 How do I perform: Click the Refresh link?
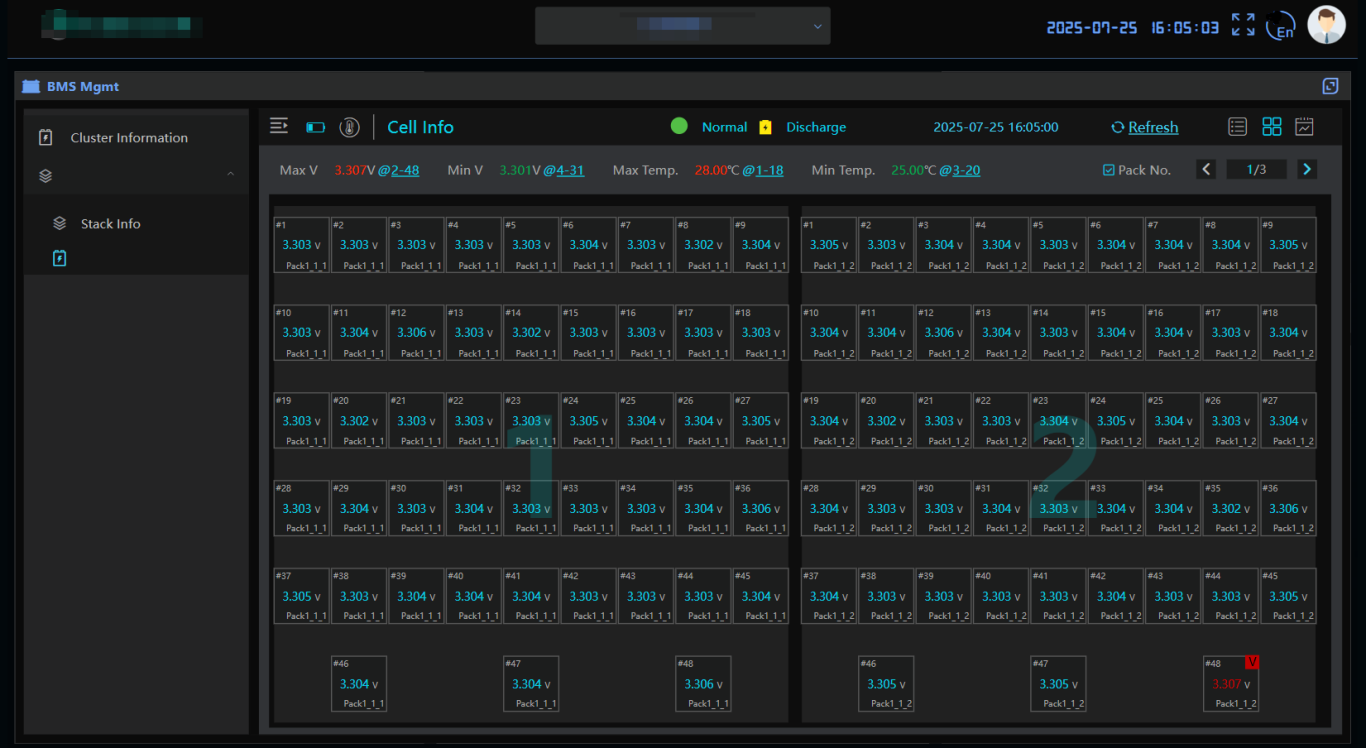click(1152, 127)
